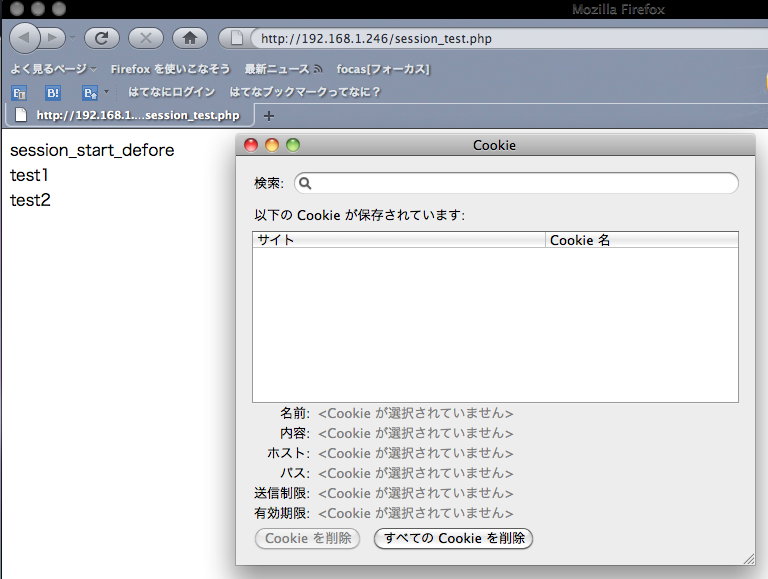Image resolution: width=768 pixels, height=579 pixels.
Task: Click the Hatena B! bookmark icon
Action: tap(53, 93)
